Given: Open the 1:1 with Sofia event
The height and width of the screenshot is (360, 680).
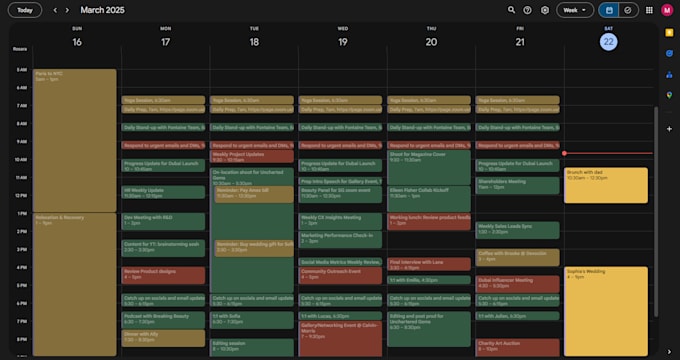Looking at the screenshot, I should 252,320.
